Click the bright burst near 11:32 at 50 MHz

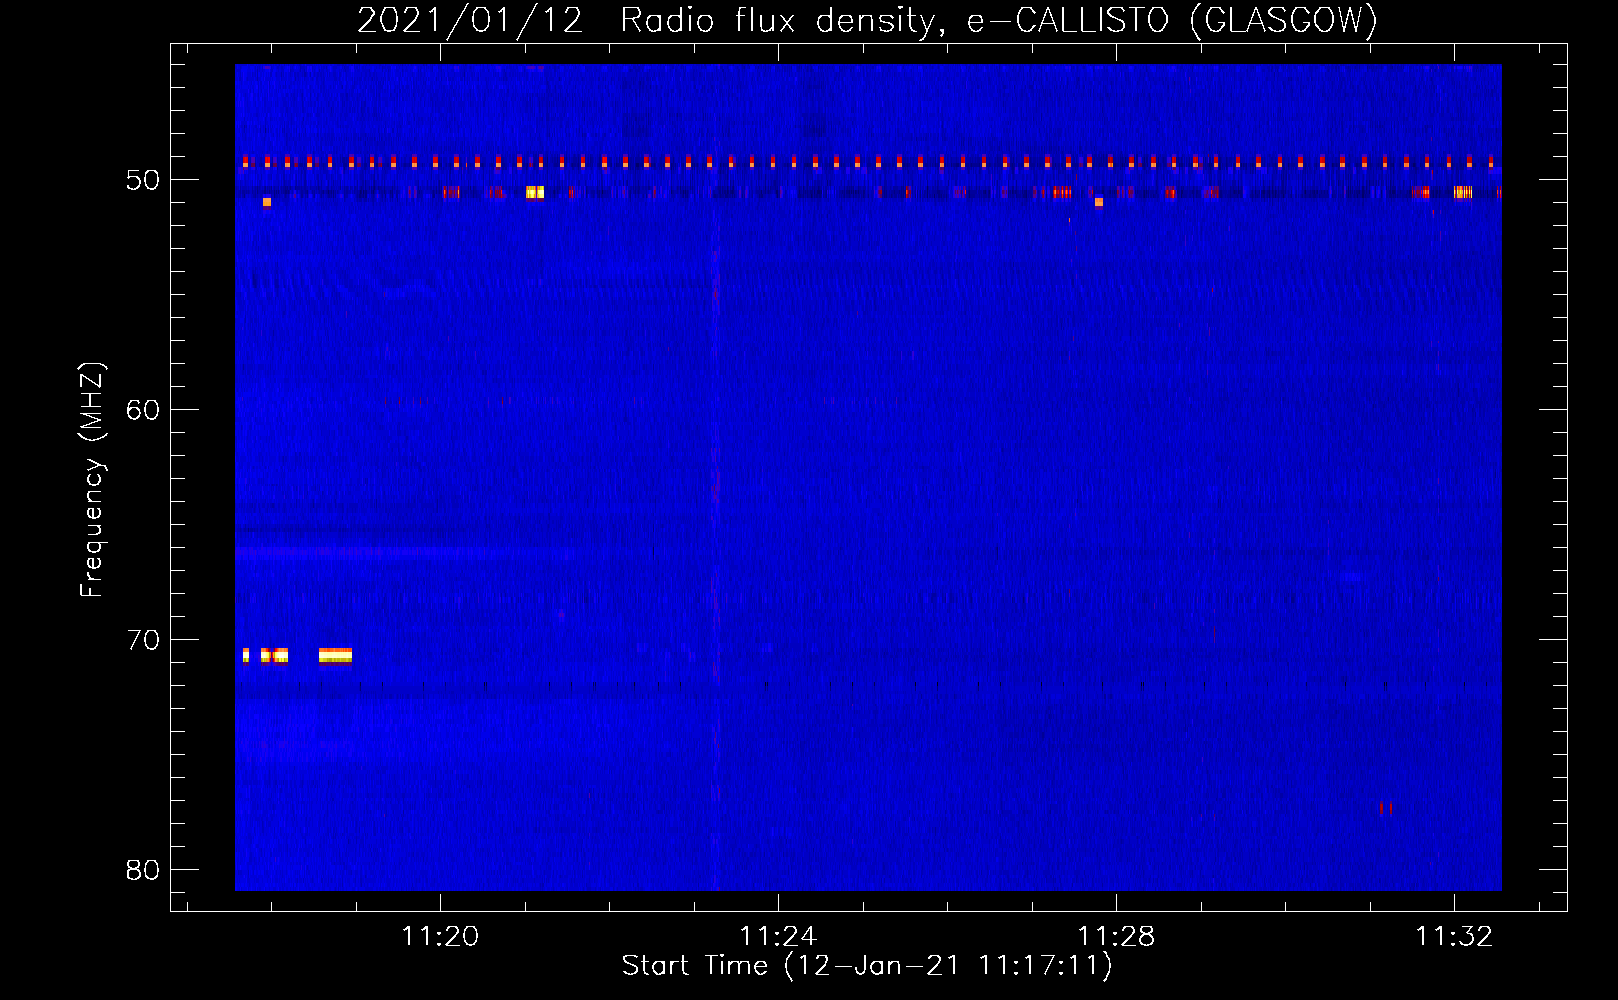pos(1463,192)
